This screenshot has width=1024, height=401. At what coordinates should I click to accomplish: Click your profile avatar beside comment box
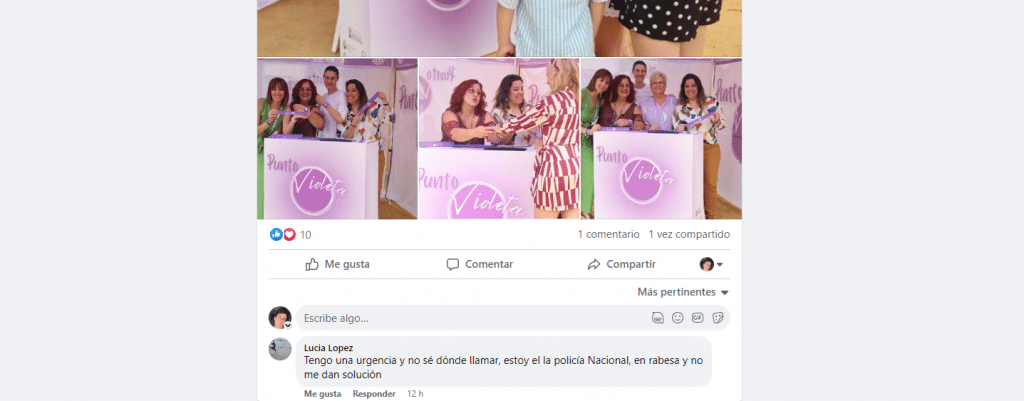[280, 317]
